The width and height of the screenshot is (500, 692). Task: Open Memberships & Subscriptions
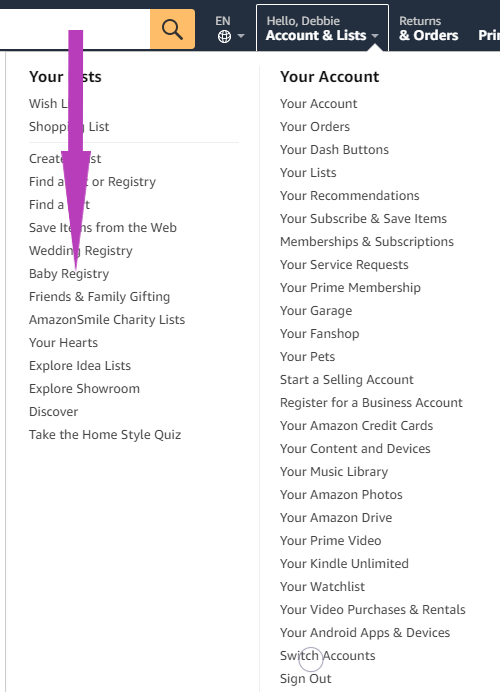(x=367, y=242)
